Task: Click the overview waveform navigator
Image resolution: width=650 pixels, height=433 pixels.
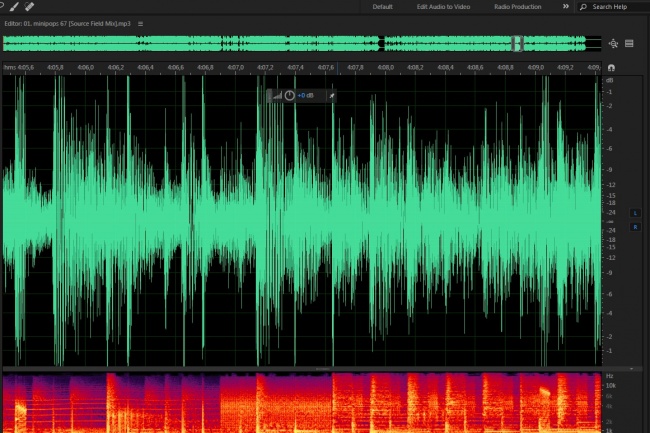Action: (x=302, y=44)
